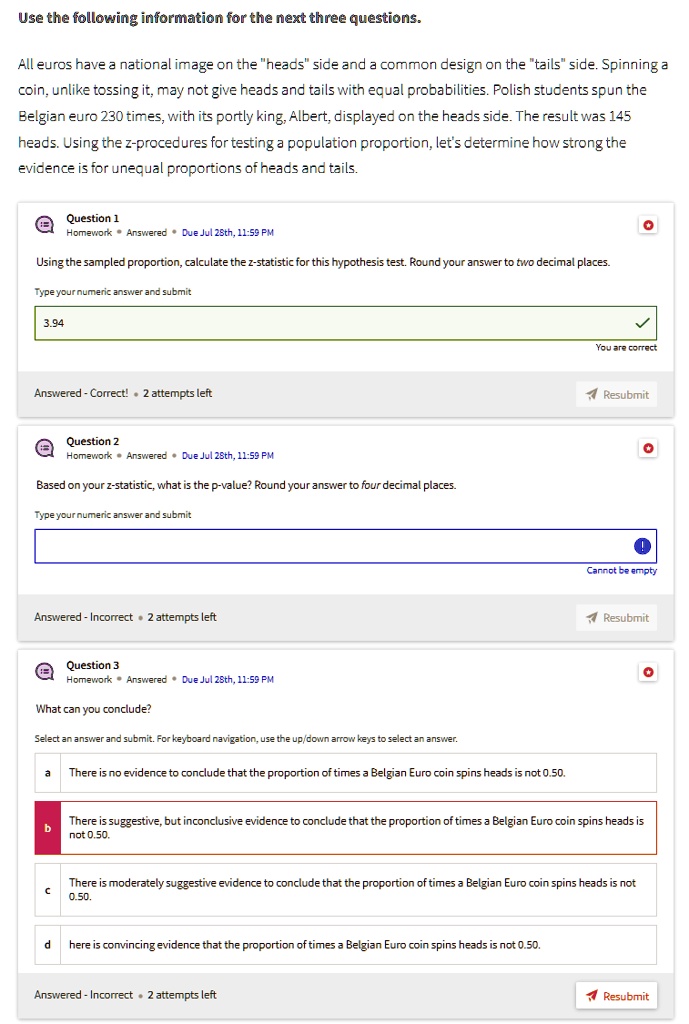Click Question 2 due date link
This screenshot has height=1024, width=689.
pyautogui.click(x=227, y=456)
